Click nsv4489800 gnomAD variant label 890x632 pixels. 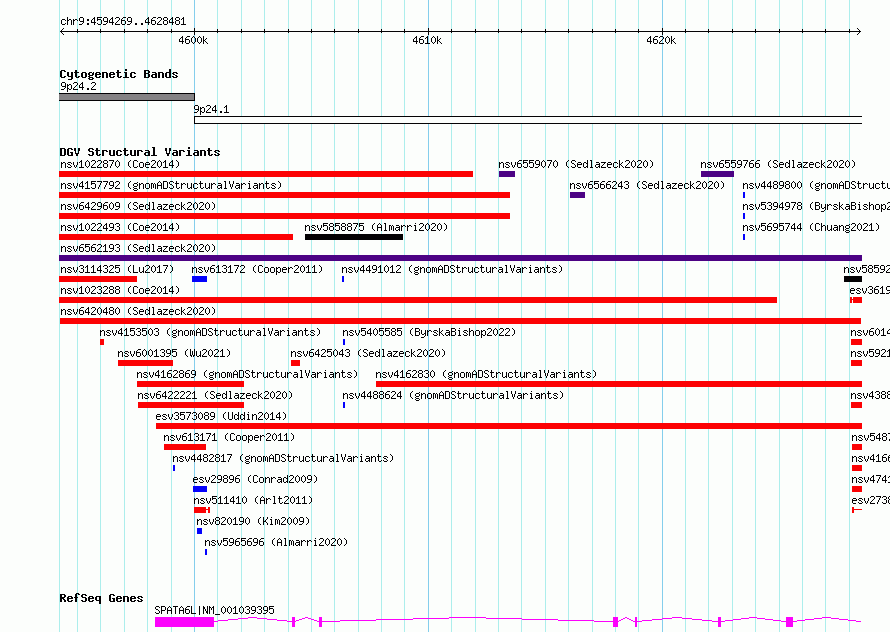(816, 185)
